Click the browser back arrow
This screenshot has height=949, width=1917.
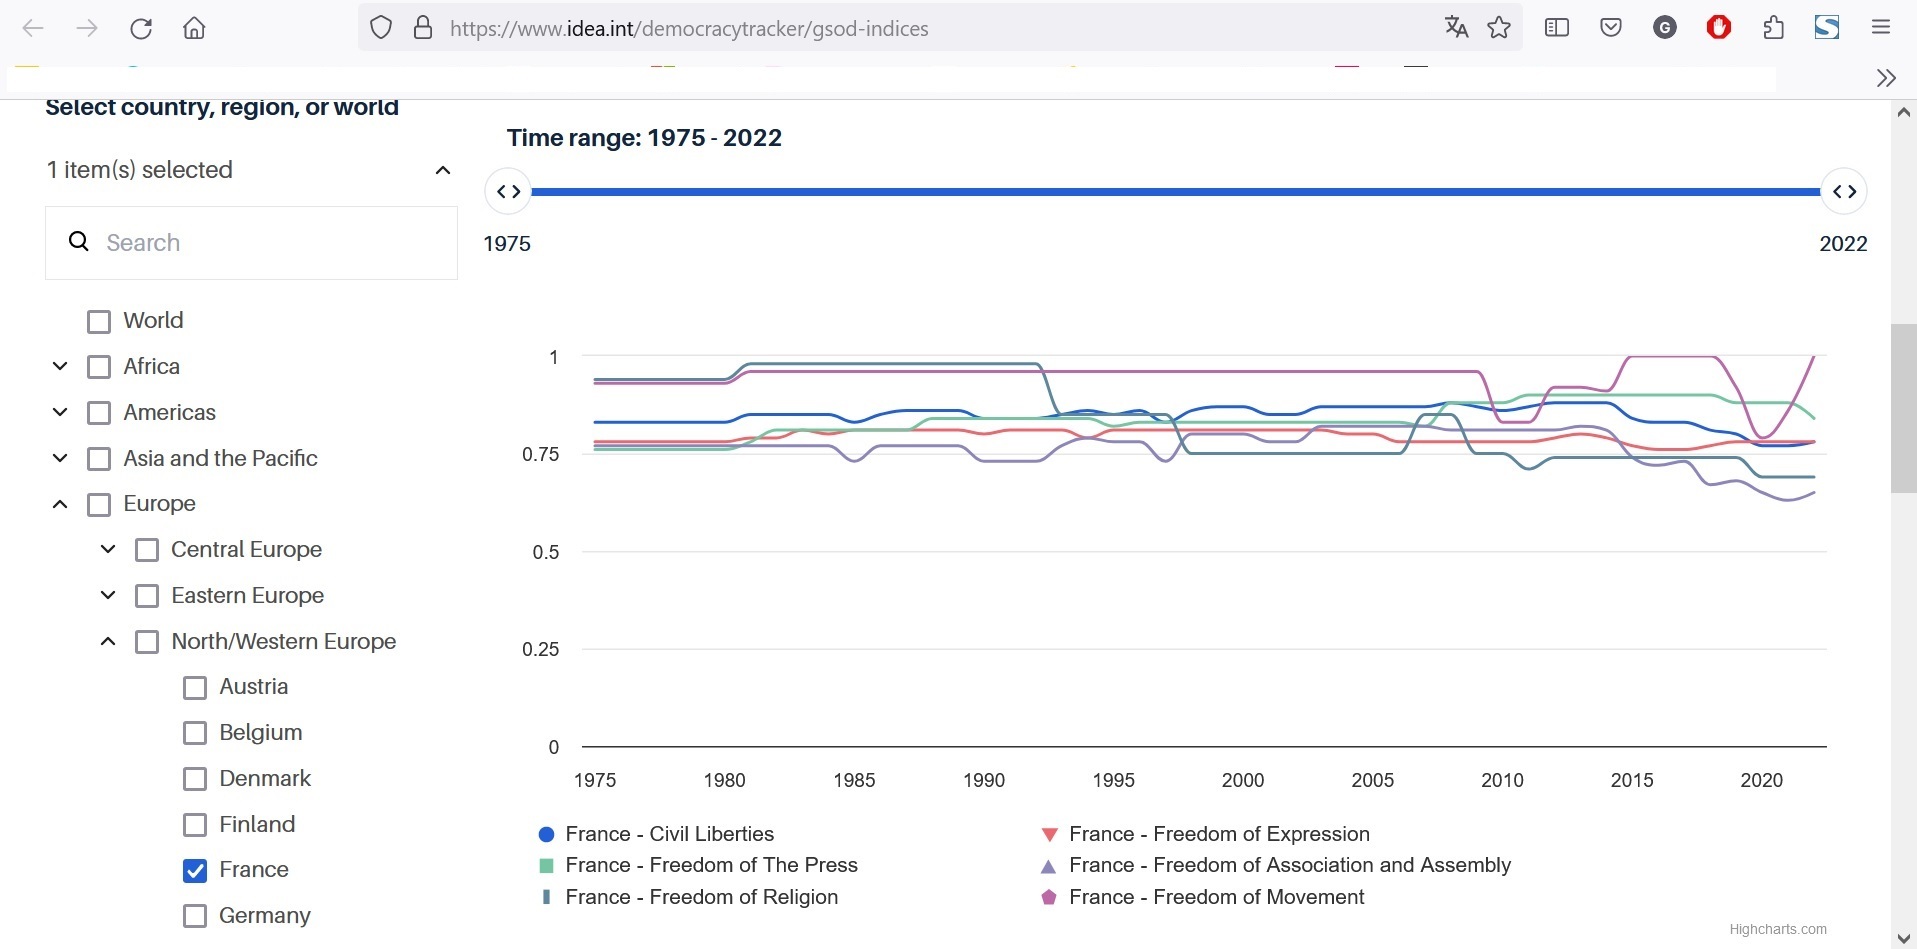click(33, 28)
